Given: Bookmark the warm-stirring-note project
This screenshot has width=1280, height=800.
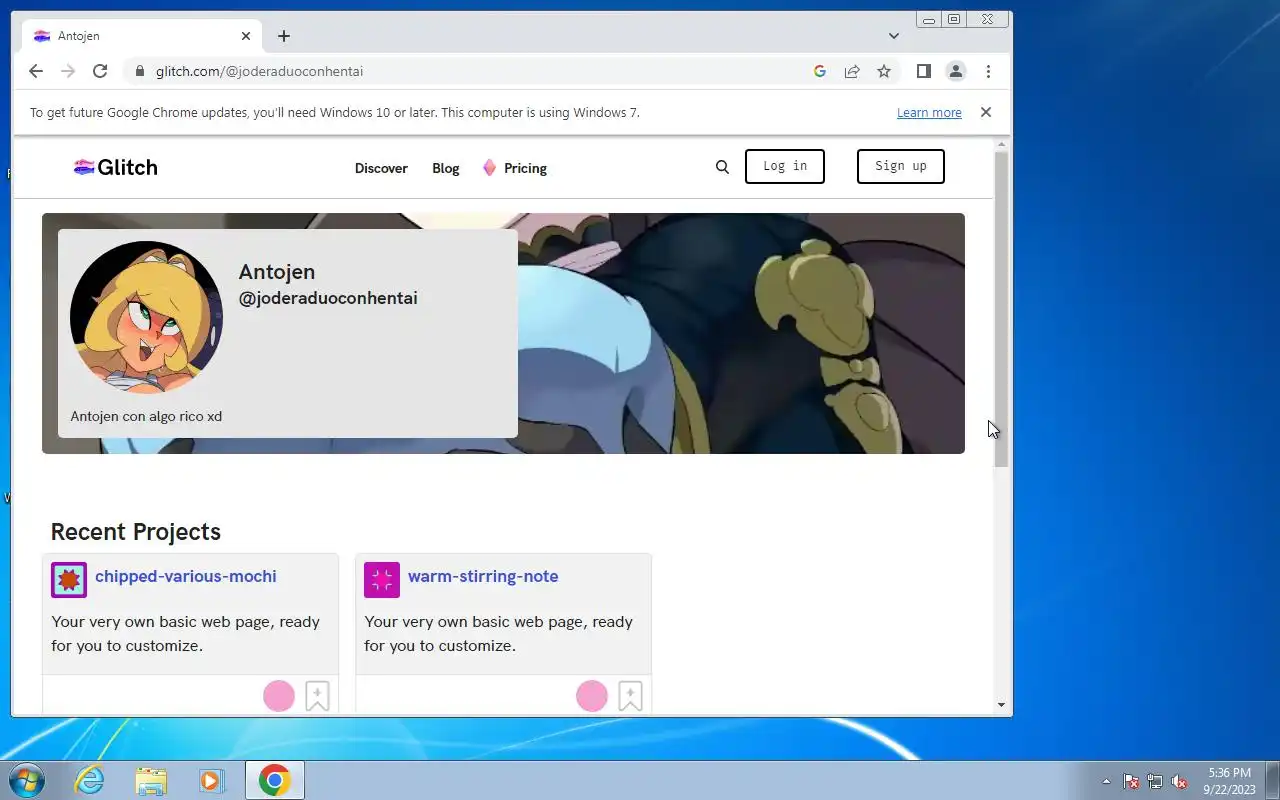Looking at the screenshot, I should pos(630,696).
